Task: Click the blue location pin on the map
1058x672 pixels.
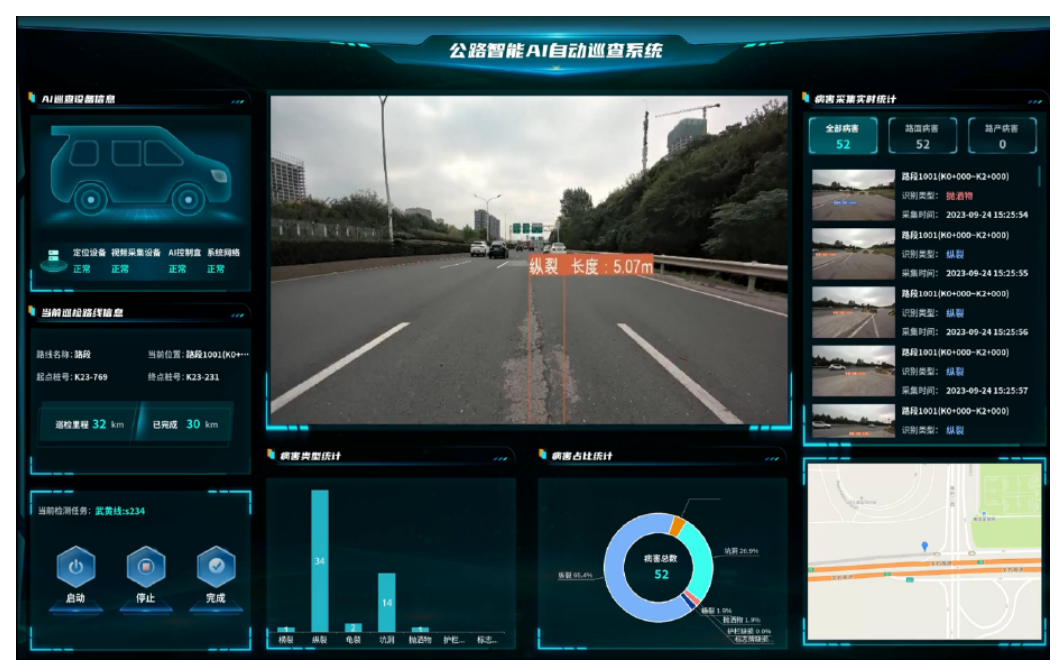Action: tap(924, 547)
